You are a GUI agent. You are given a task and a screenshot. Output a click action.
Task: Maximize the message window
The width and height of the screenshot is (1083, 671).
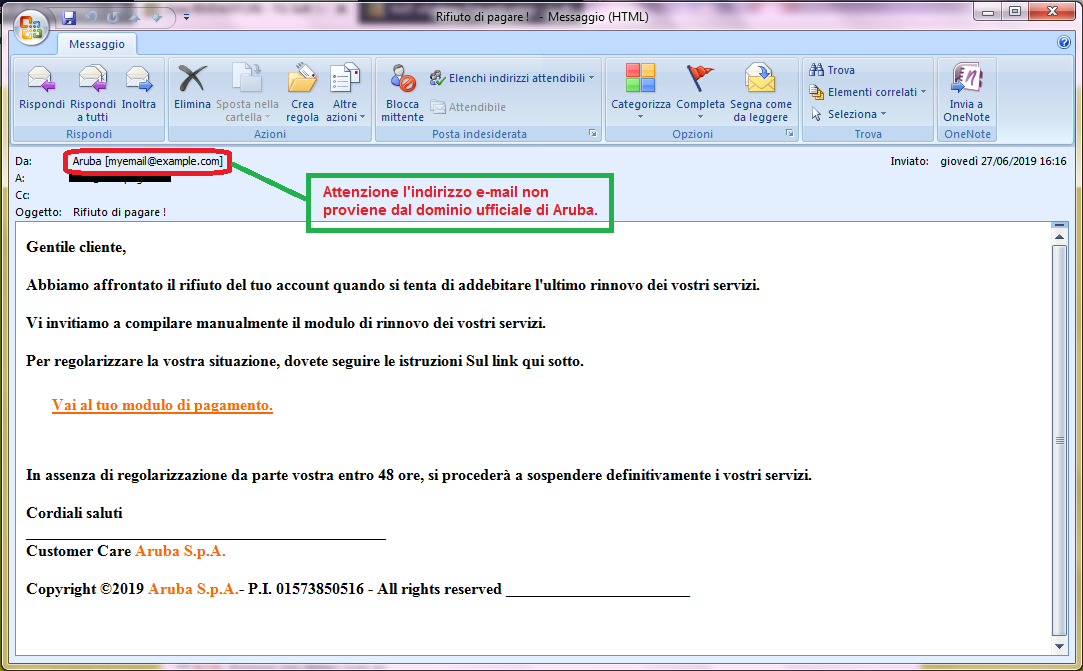1015,12
